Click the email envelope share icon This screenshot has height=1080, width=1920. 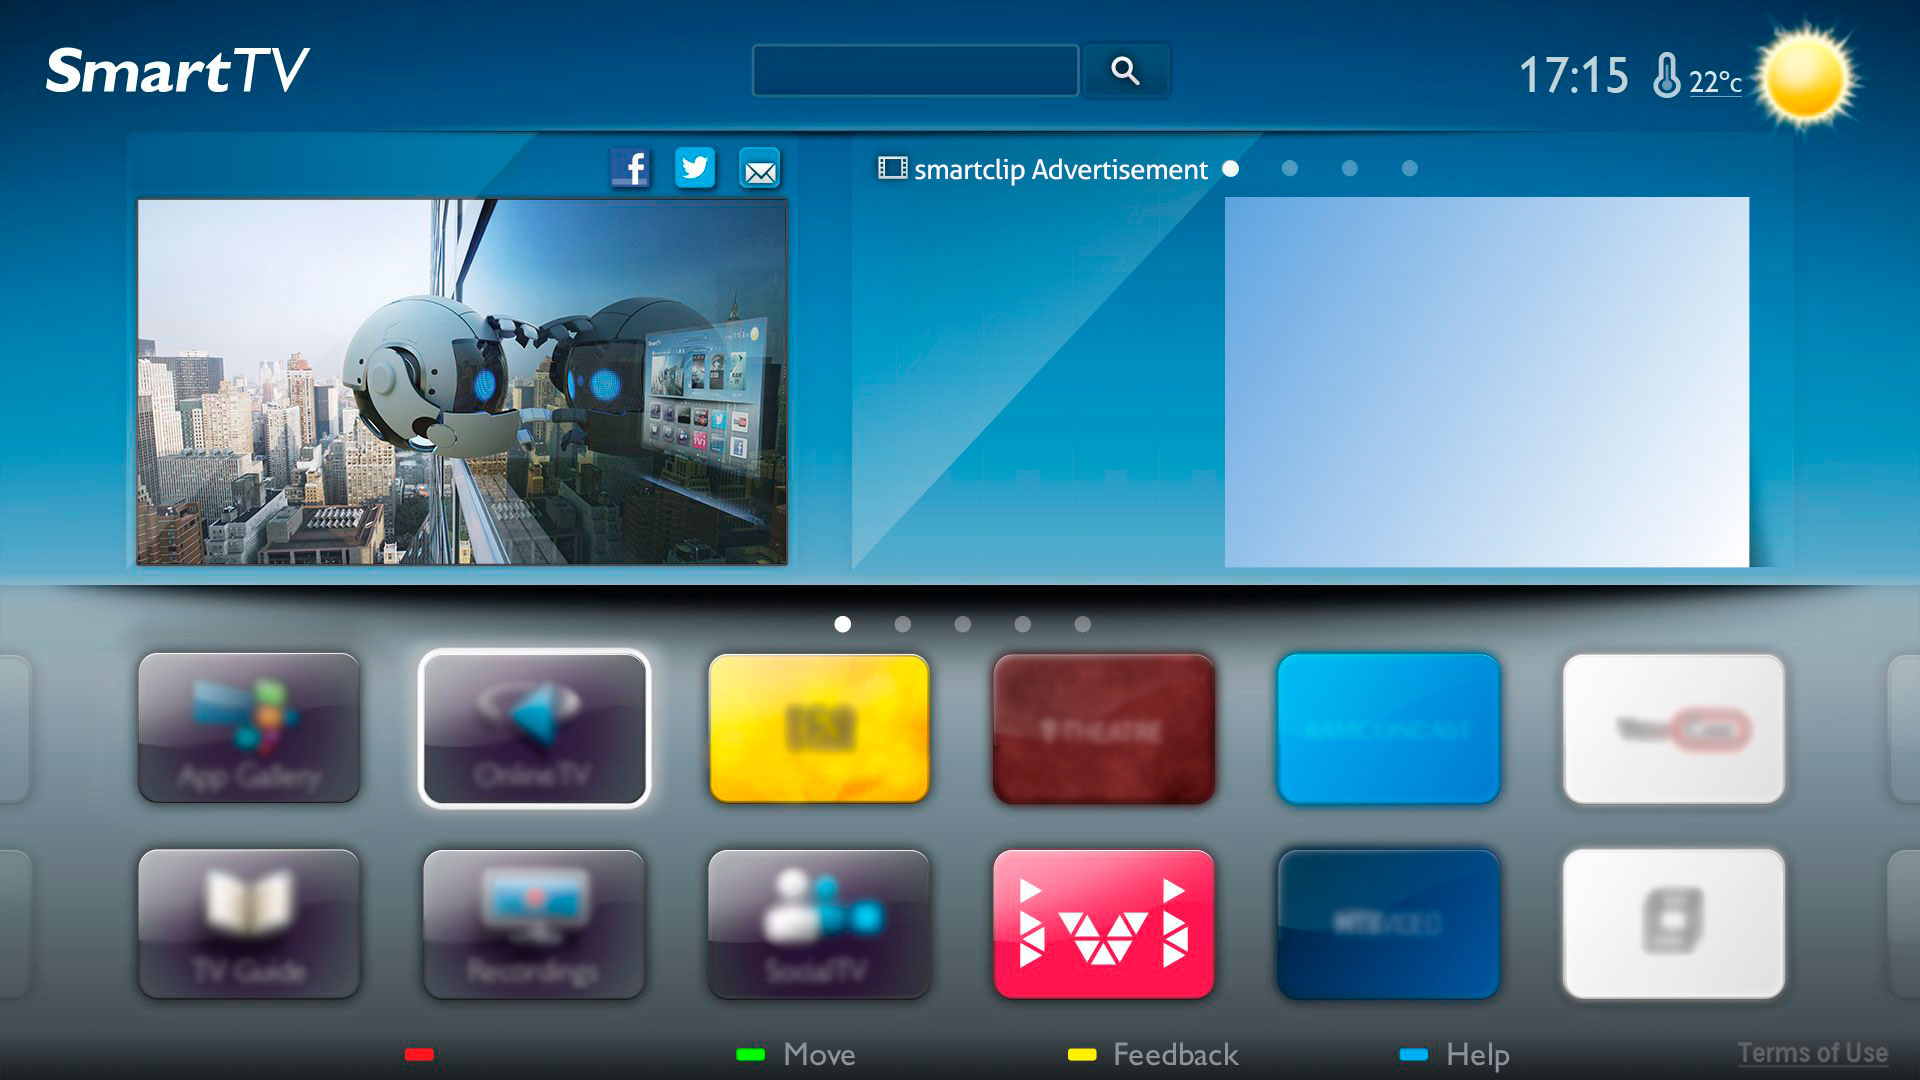[x=760, y=170]
